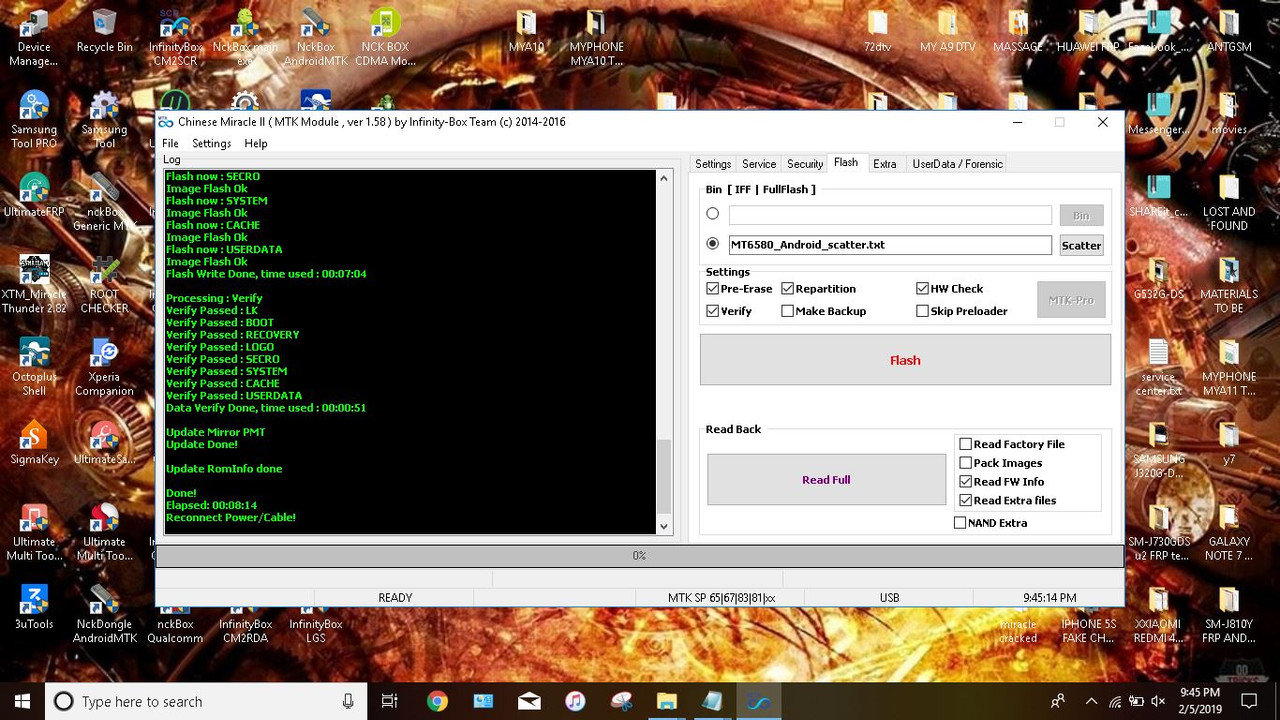This screenshot has width=1280, height=720.
Task: Open the File menu
Action: pos(170,143)
